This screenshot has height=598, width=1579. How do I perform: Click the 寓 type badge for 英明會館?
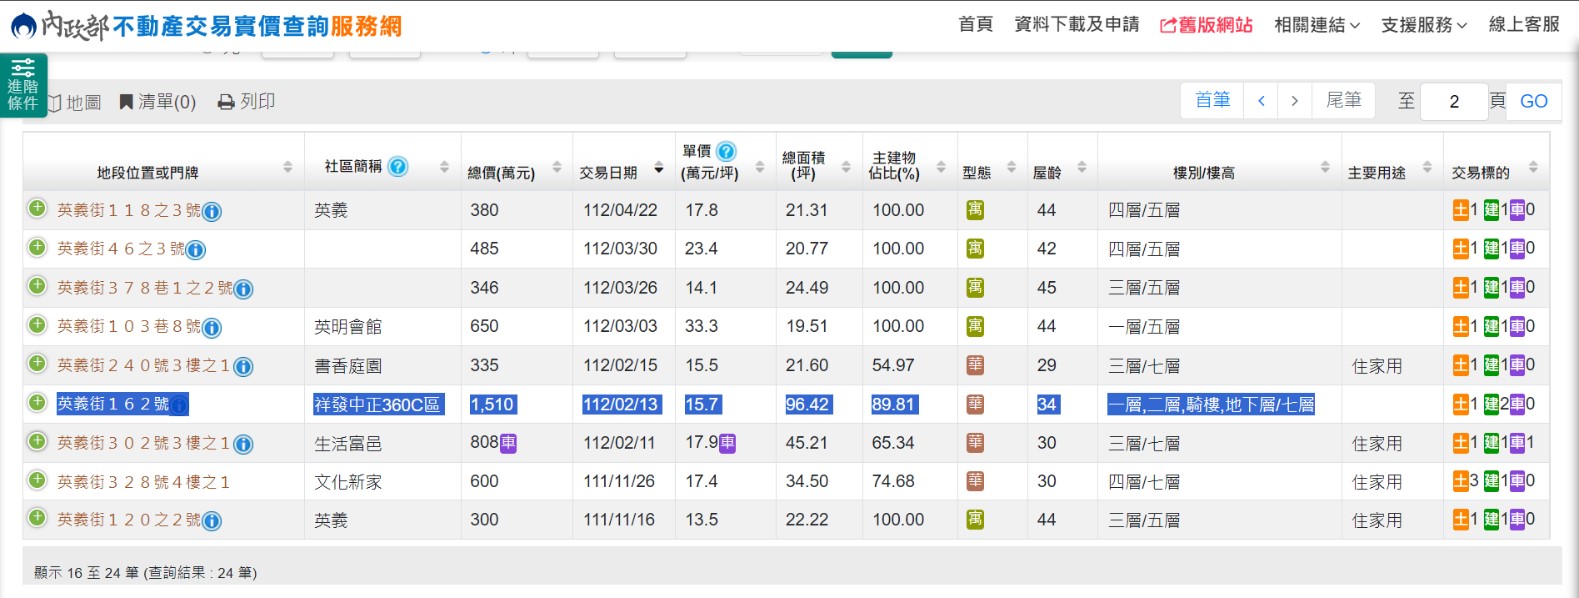[x=975, y=326]
